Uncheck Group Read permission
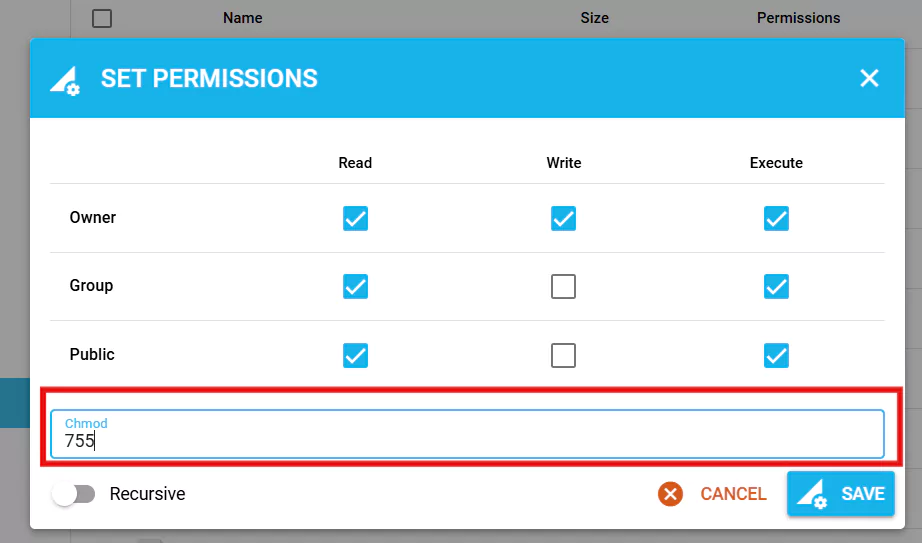922x543 pixels. coord(355,287)
